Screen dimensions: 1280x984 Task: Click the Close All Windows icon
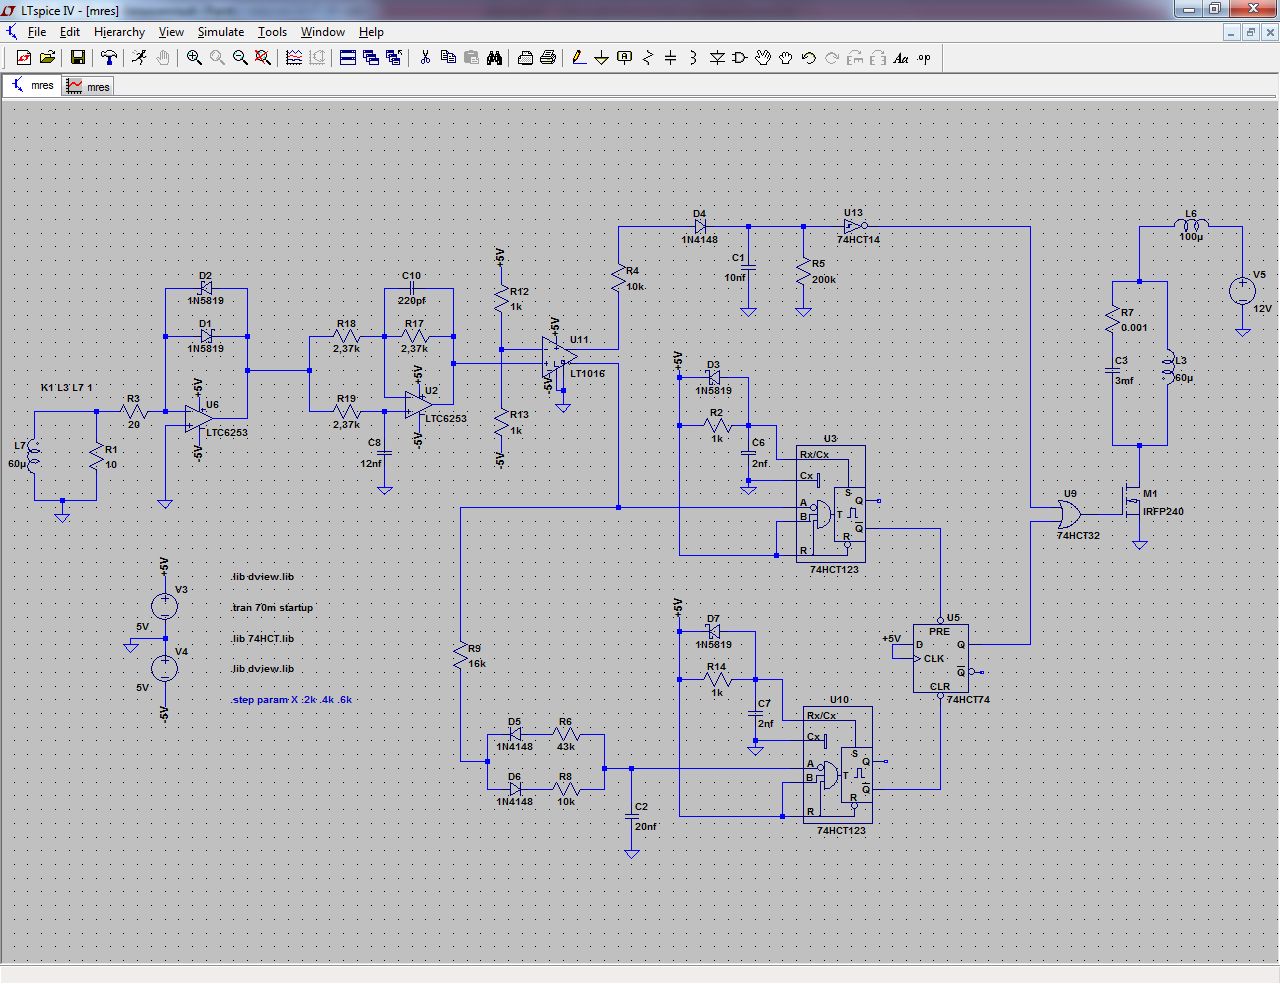[x=394, y=58]
